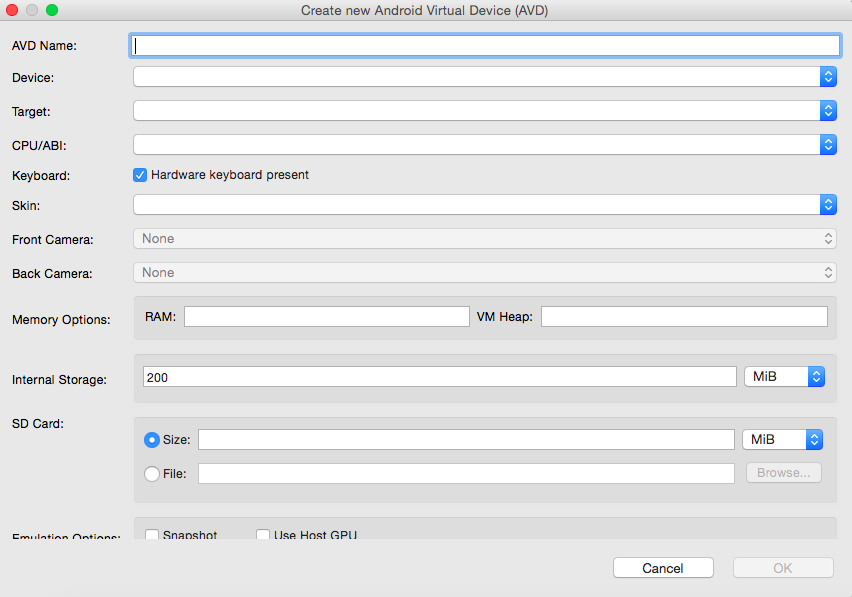This screenshot has width=852, height=597.
Task: Click the yellow minimize window button
Action: click(x=32, y=10)
